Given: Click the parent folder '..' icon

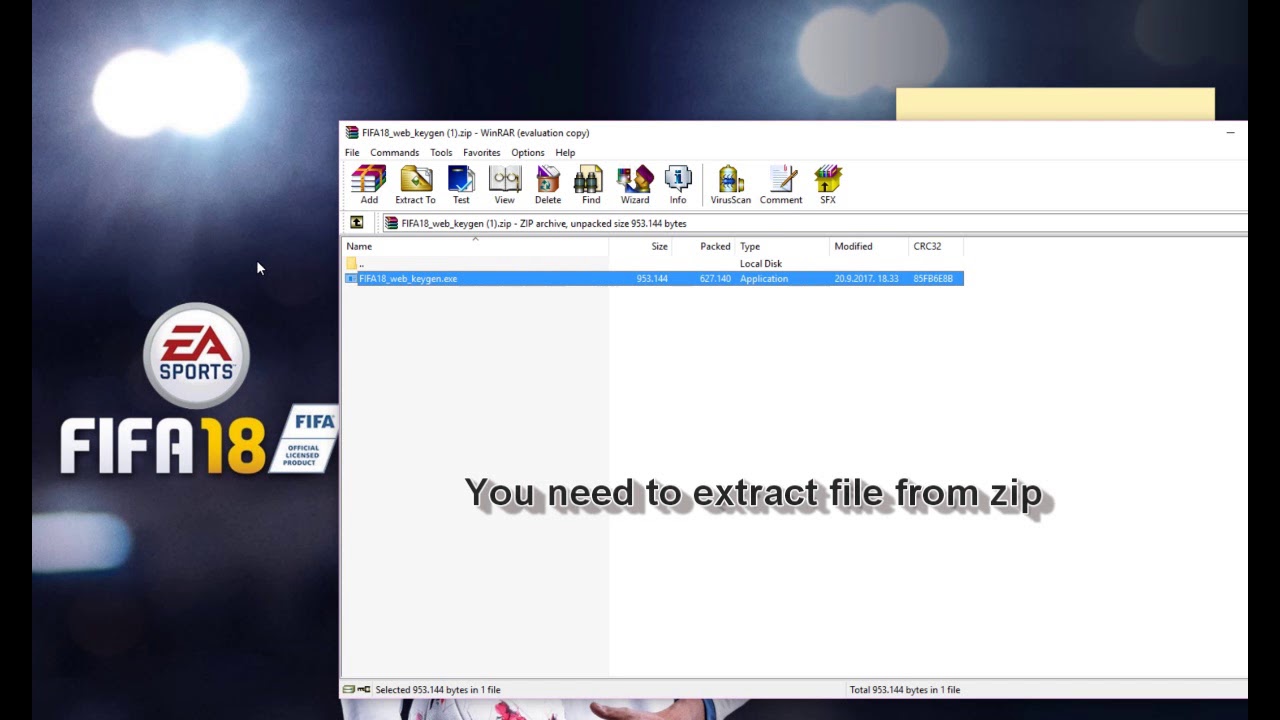Looking at the screenshot, I should coord(352,264).
